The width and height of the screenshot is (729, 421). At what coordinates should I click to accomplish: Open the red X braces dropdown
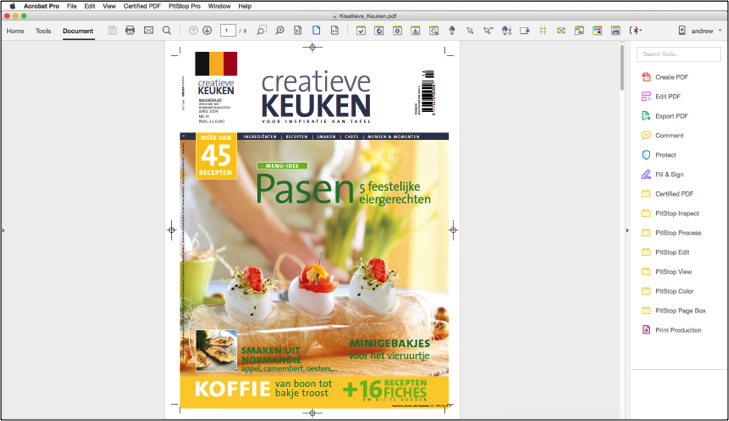click(636, 31)
